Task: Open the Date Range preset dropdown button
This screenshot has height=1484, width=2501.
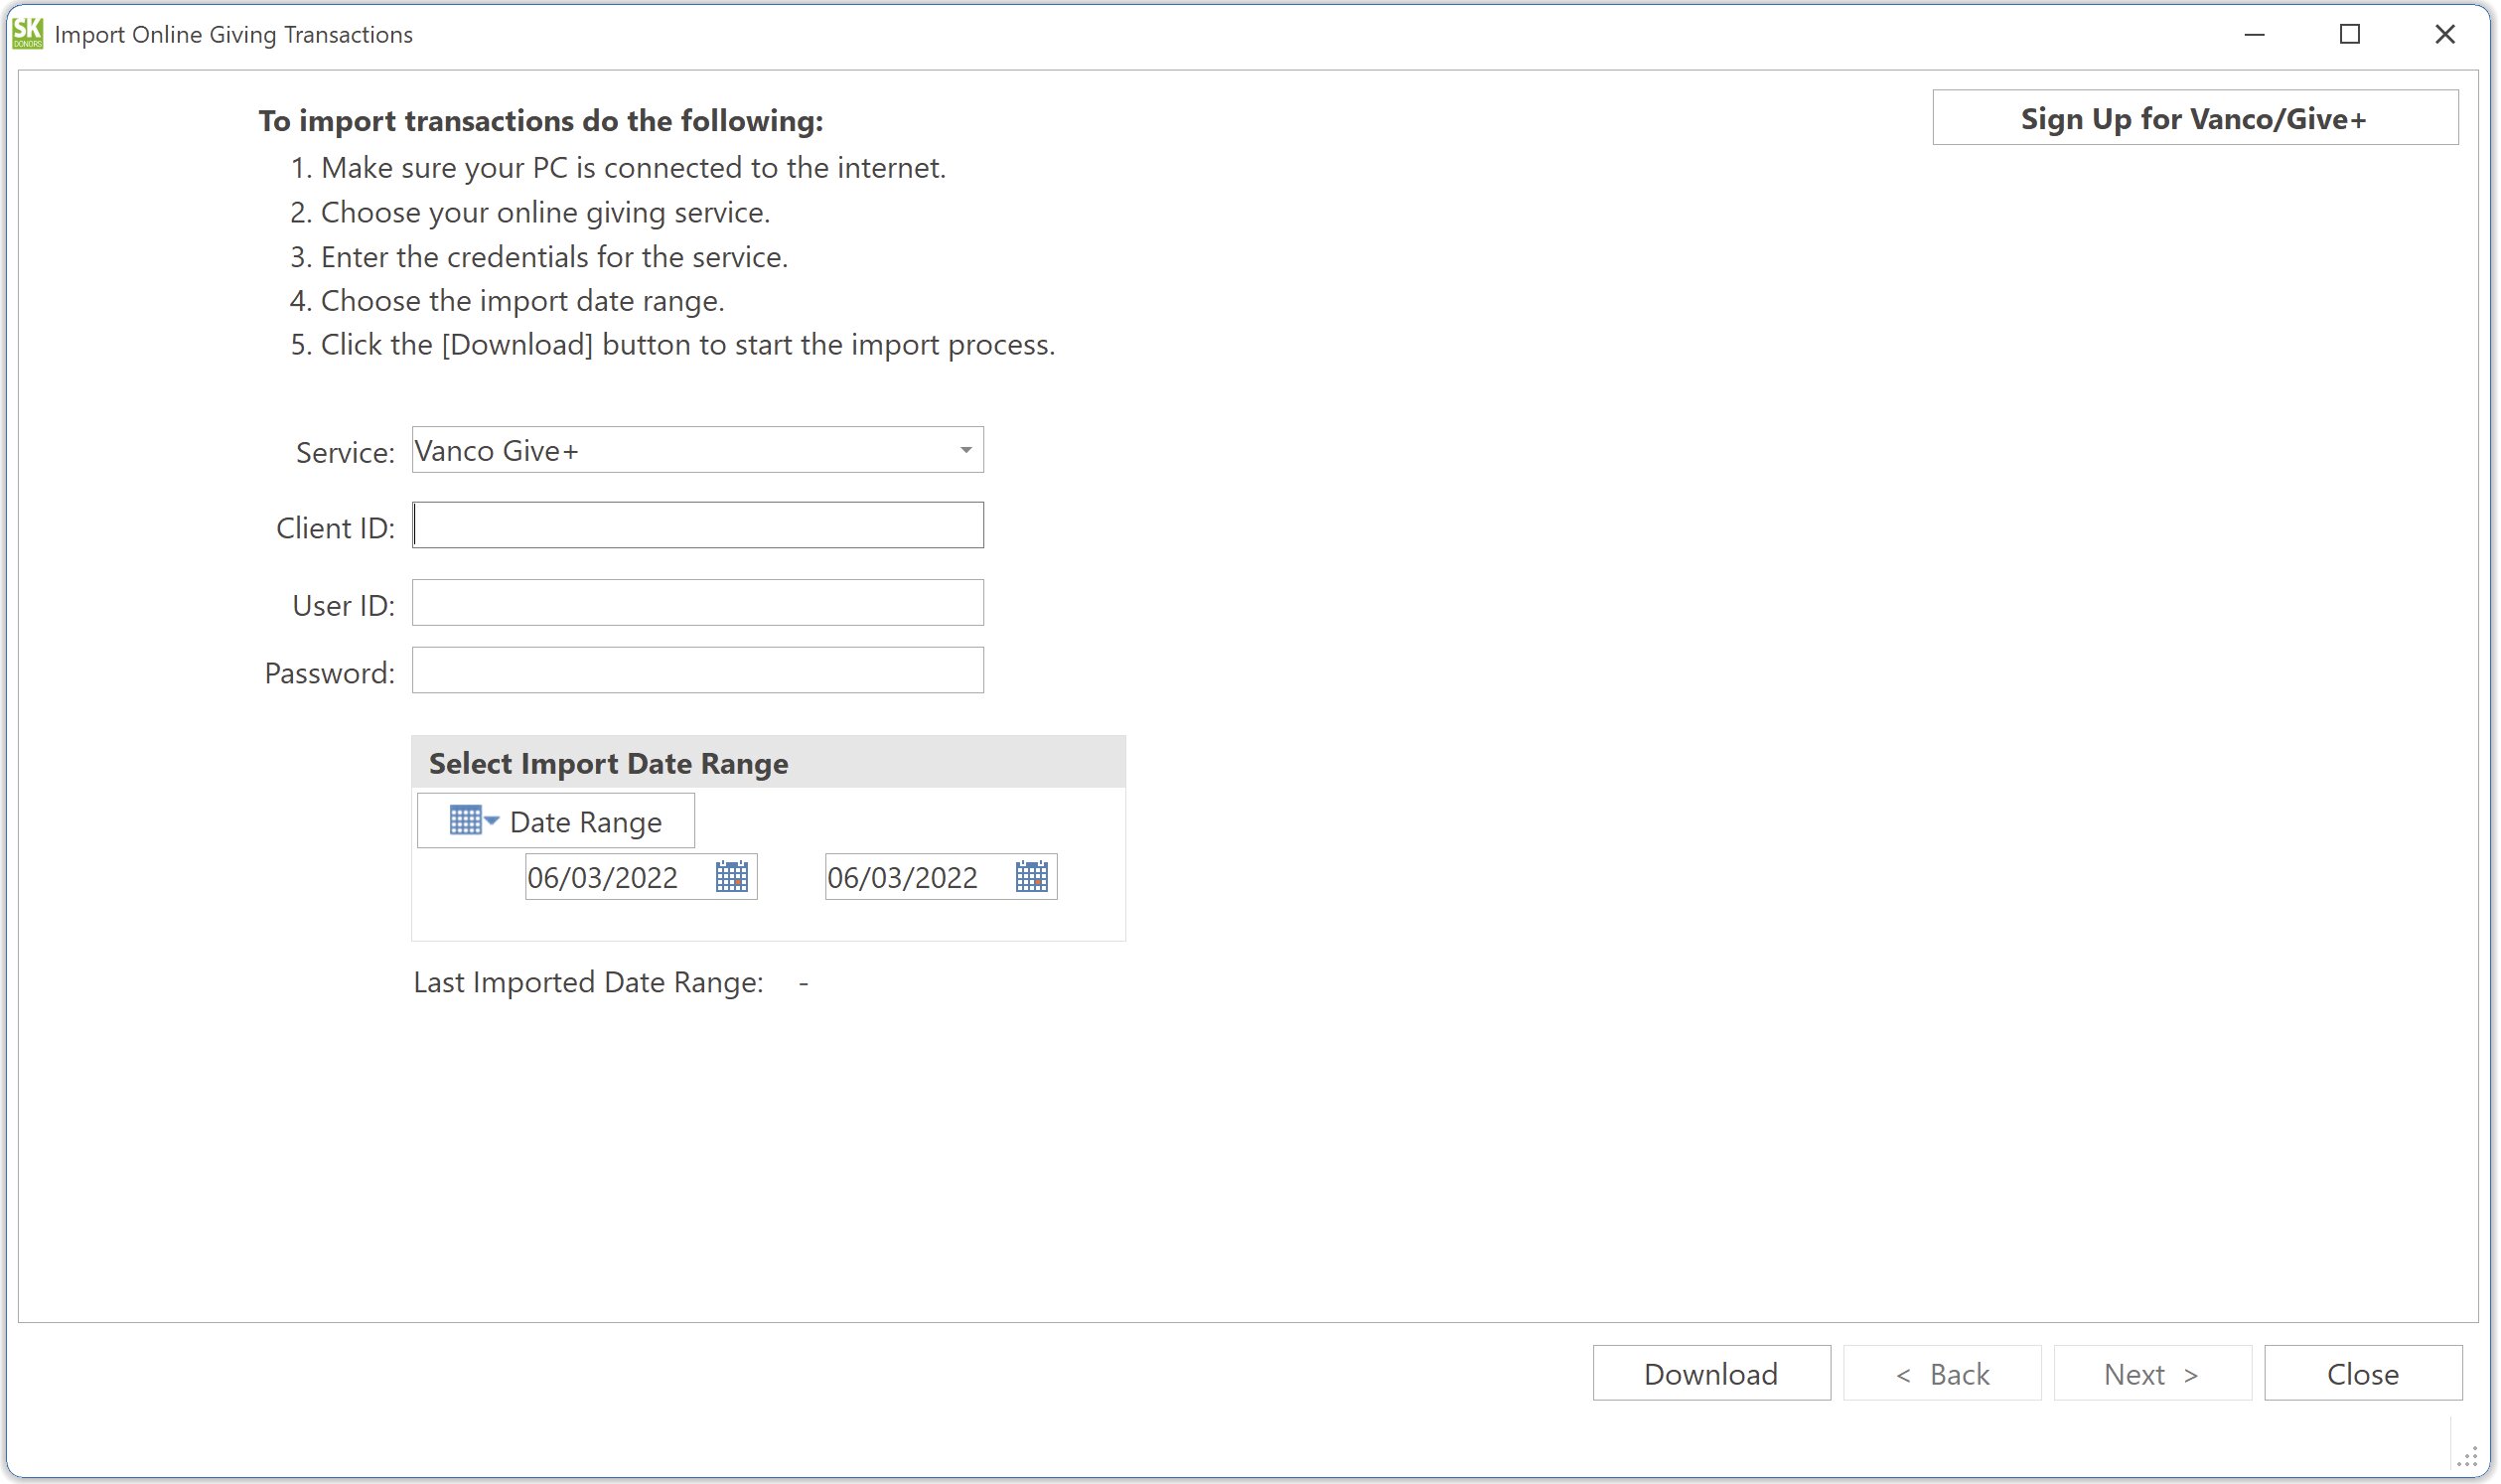Action: [x=555, y=821]
